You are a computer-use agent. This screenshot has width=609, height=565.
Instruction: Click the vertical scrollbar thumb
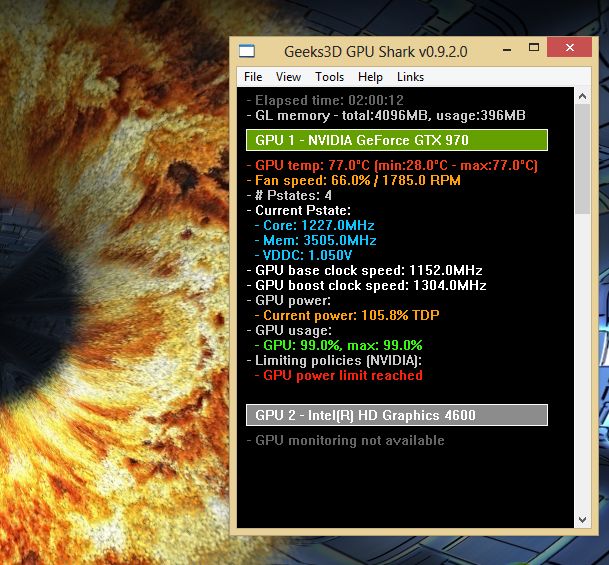click(582, 159)
